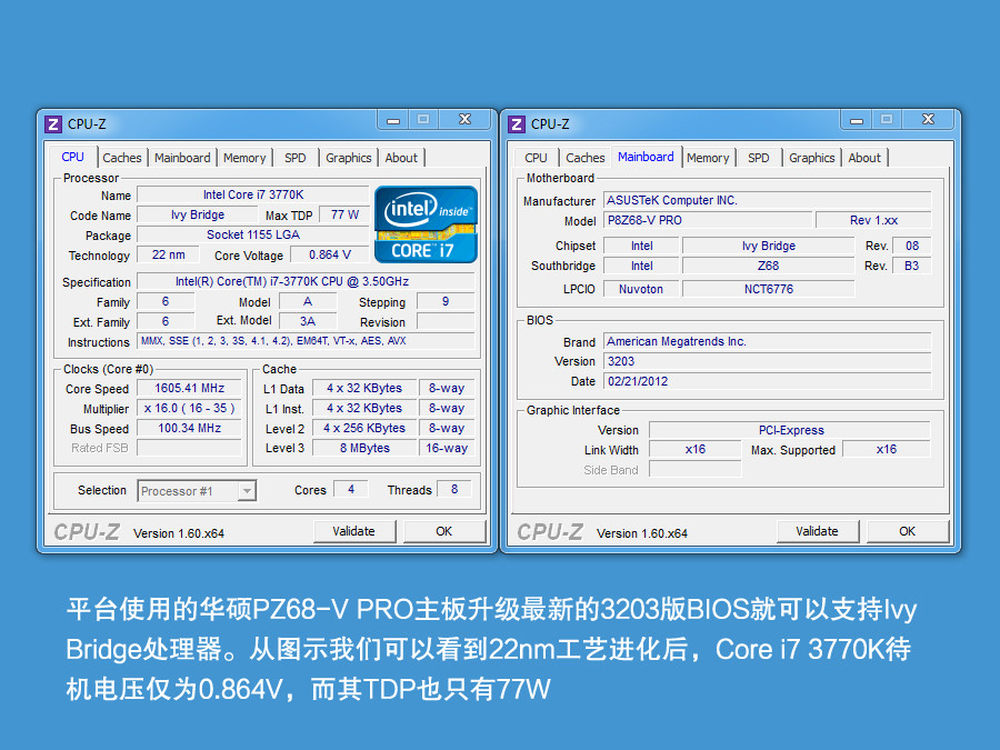This screenshot has height=750, width=1000.
Task: Click LPCIO vendor Nuvoton
Action: click(641, 289)
